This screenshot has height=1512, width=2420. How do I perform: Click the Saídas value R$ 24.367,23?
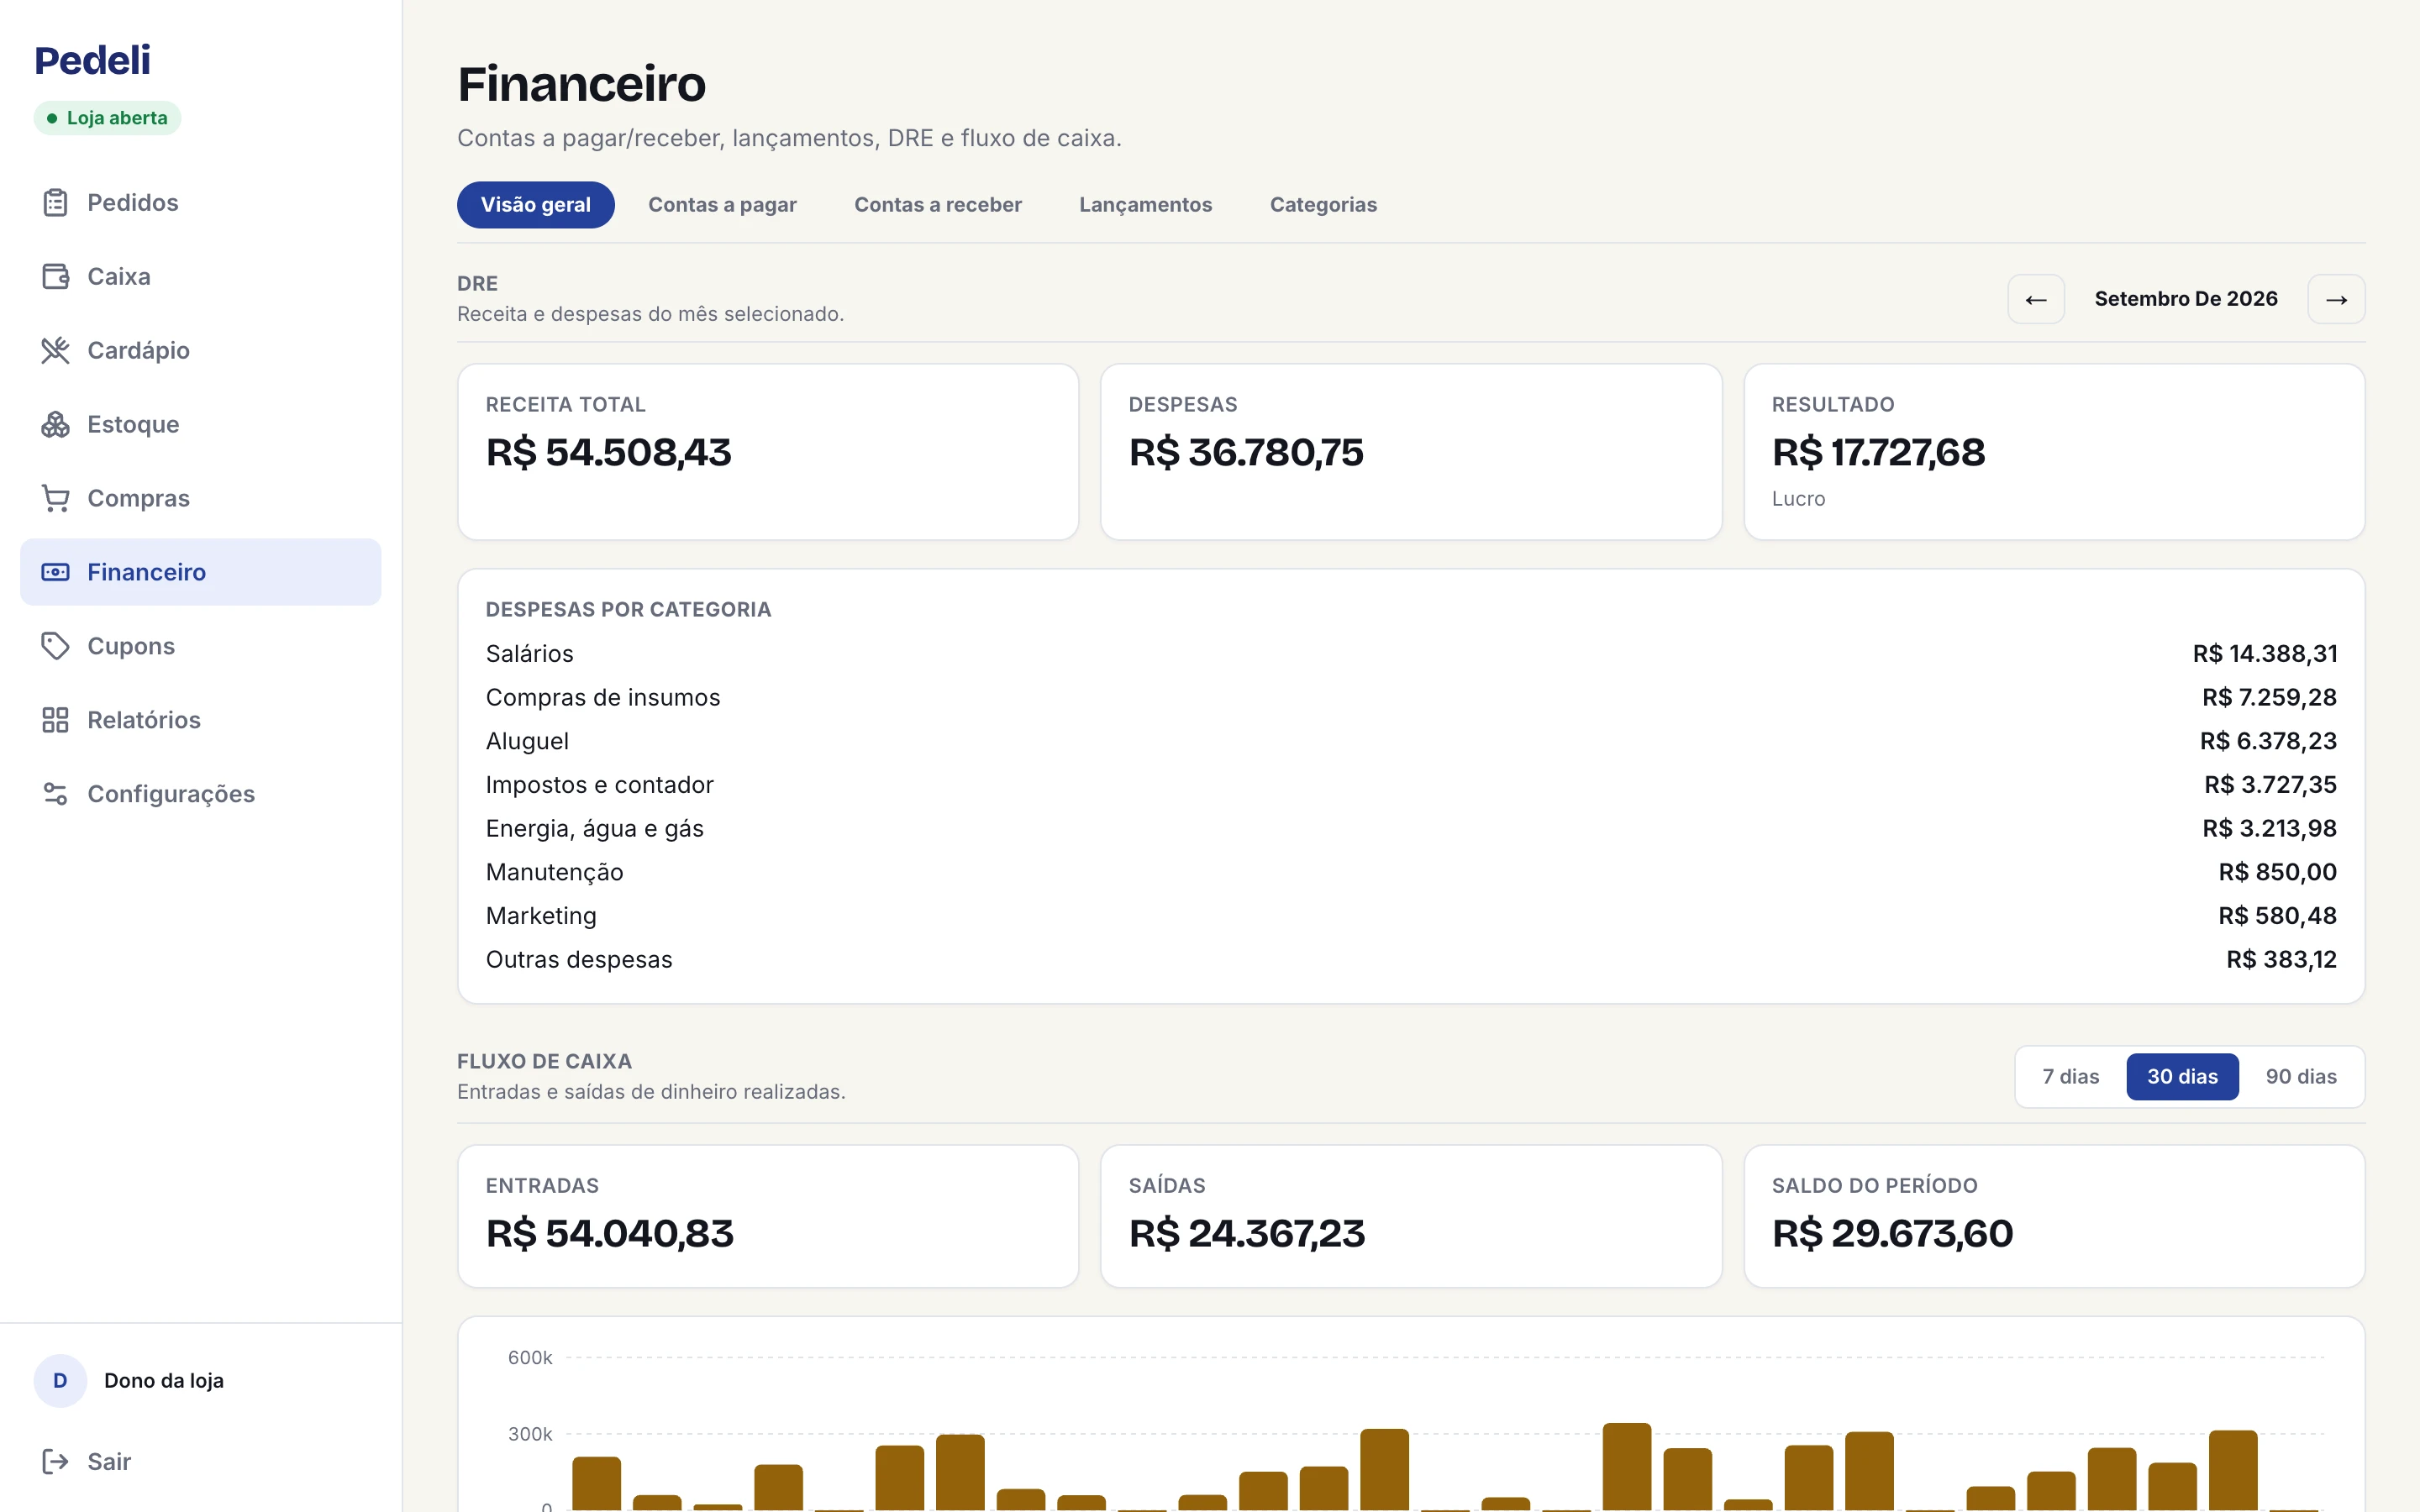pos(1247,1233)
